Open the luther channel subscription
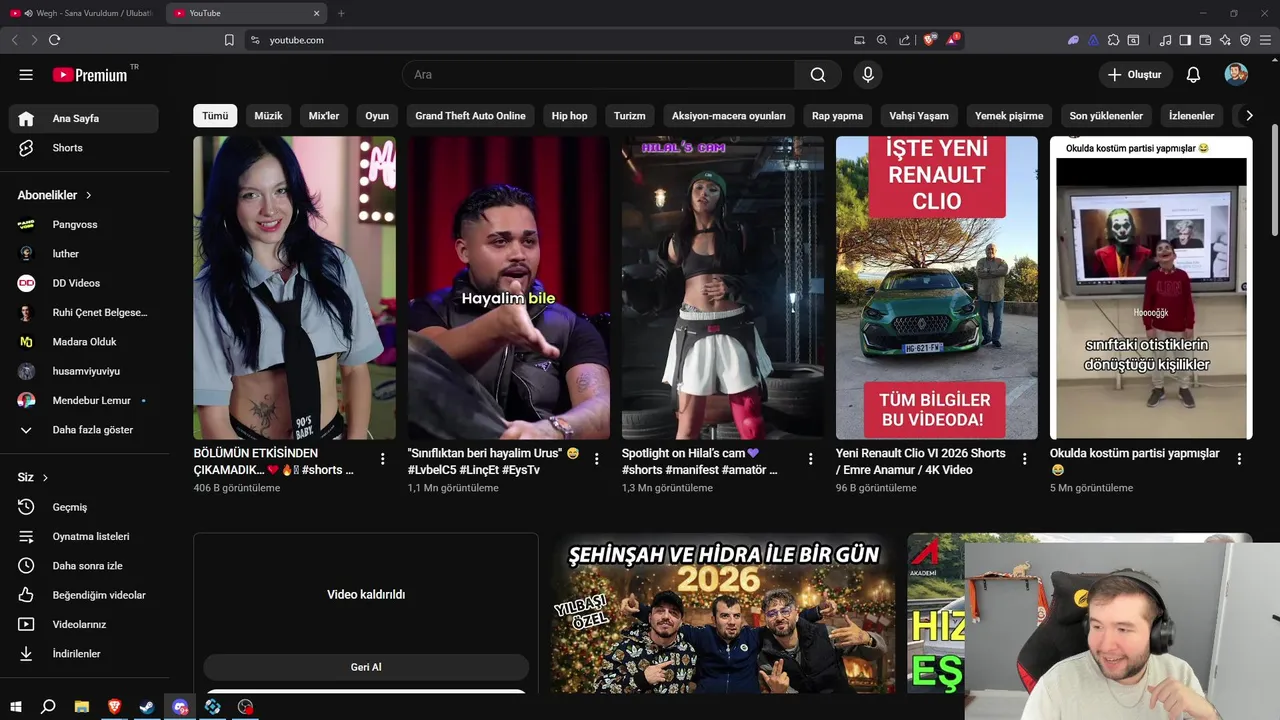 click(x=84, y=254)
